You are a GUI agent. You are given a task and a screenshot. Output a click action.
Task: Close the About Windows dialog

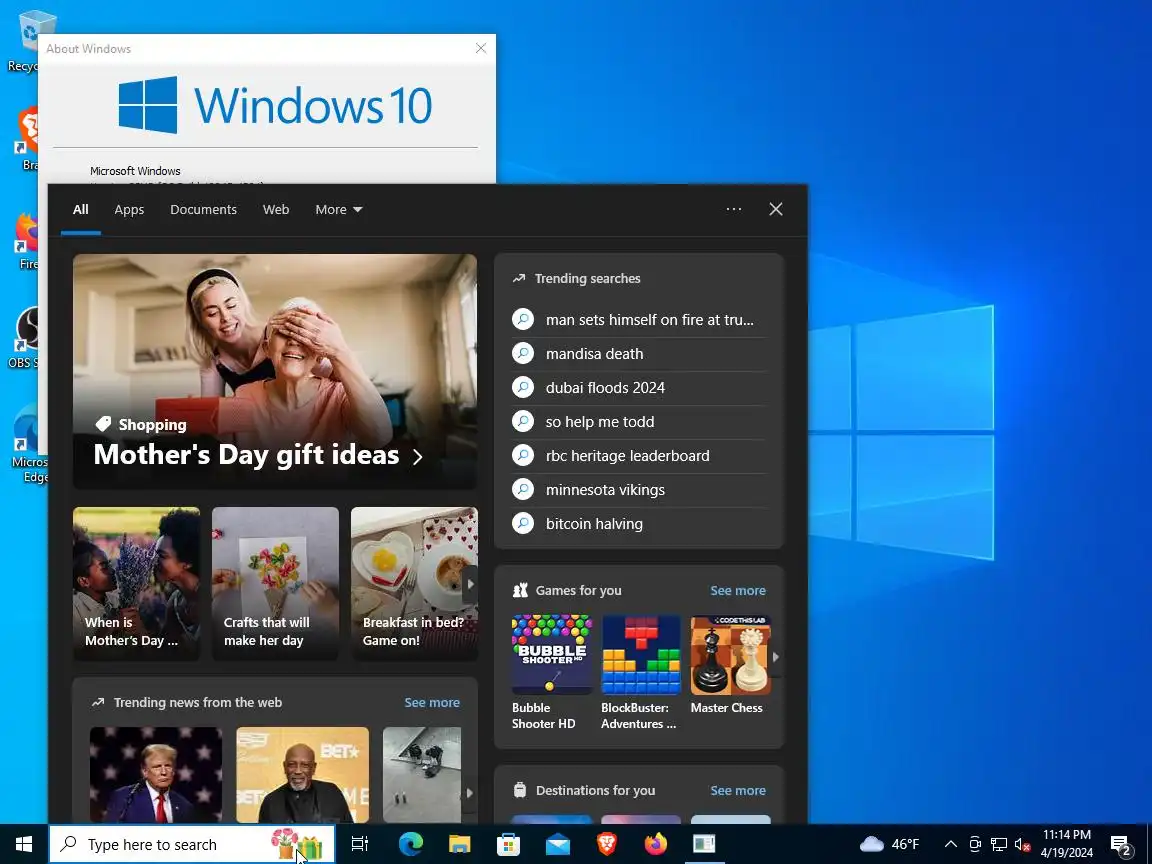[480, 48]
